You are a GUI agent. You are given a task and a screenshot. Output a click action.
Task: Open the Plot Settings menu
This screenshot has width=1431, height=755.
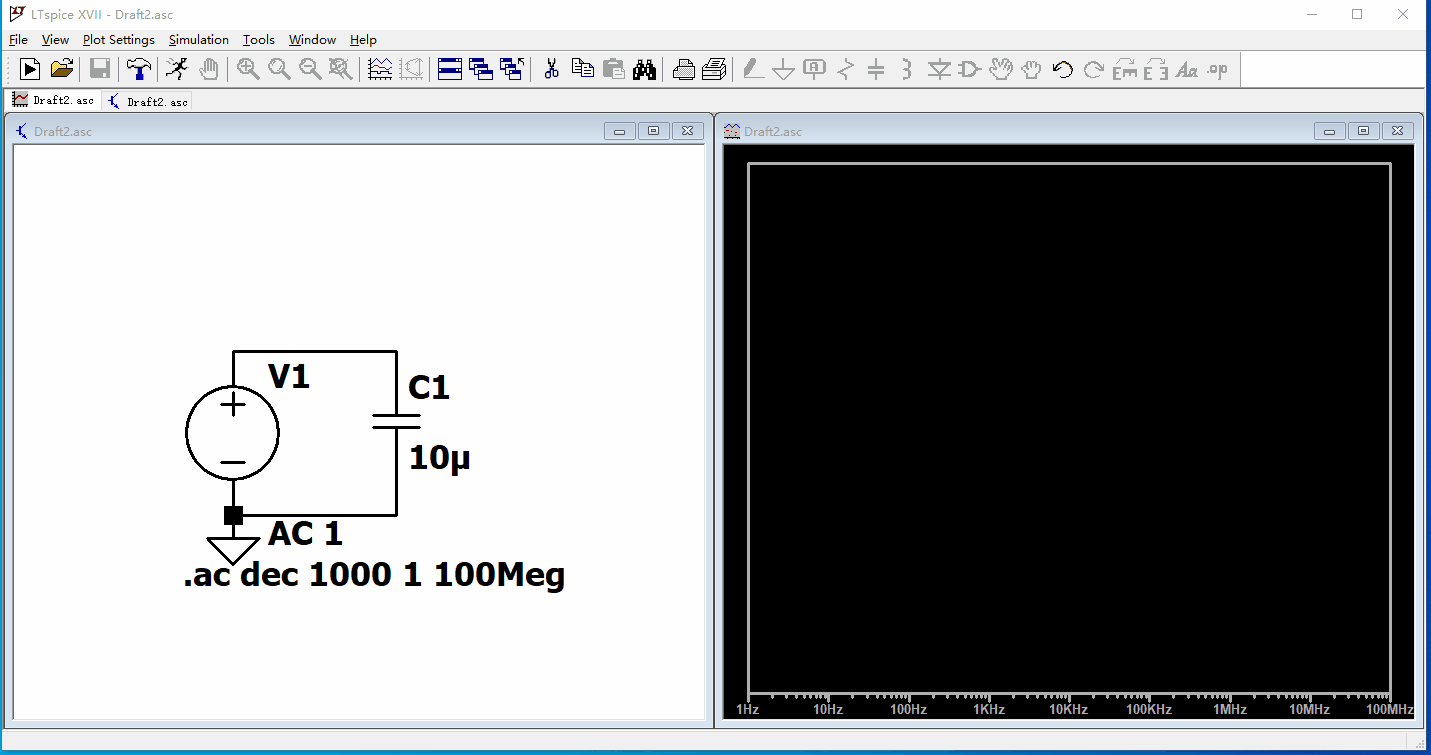pos(119,40)
